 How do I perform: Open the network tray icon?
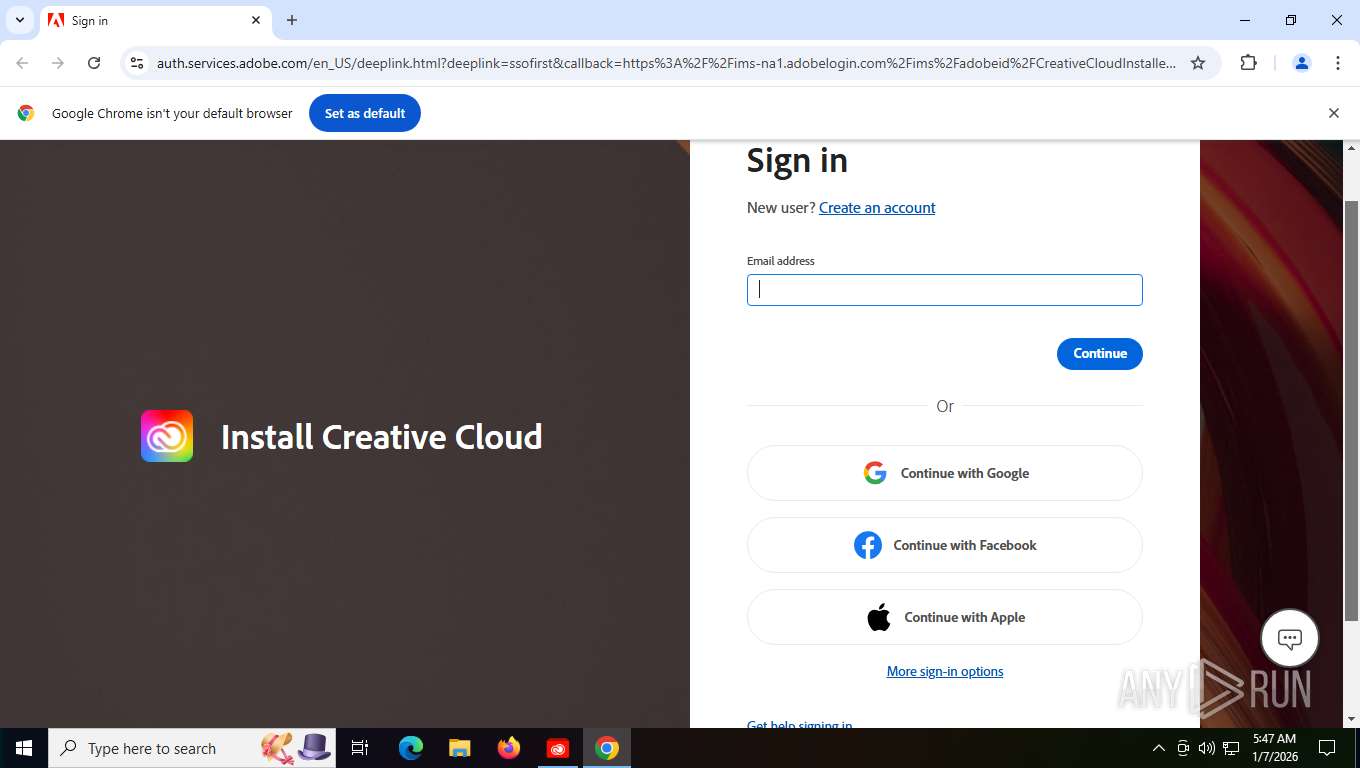(1231, 748)
